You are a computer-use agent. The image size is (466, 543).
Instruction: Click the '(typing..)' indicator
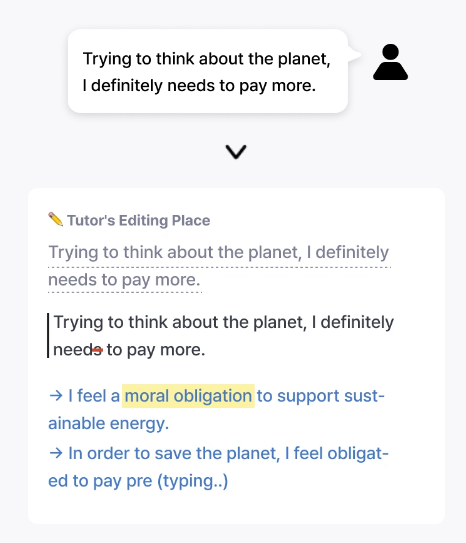click(x=193, y=481)
